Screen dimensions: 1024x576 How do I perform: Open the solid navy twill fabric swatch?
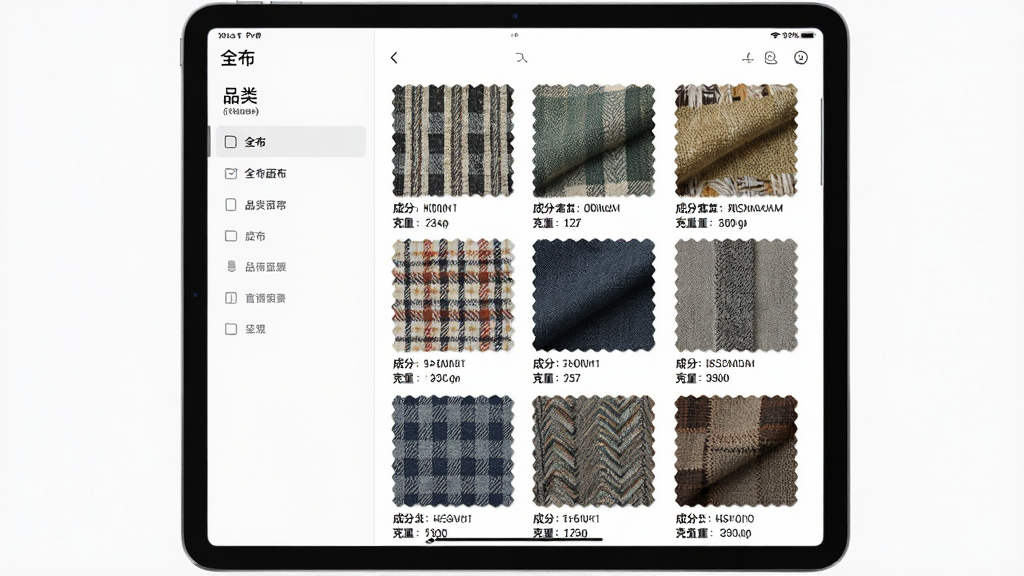click(594, 296)
